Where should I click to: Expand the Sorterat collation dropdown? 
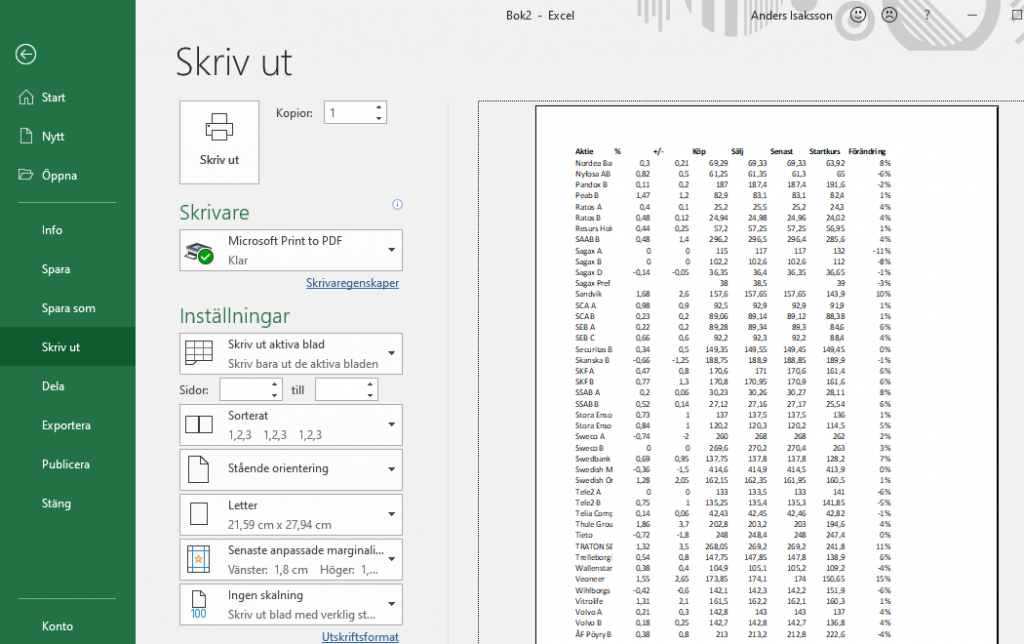[x=392, y=425]
